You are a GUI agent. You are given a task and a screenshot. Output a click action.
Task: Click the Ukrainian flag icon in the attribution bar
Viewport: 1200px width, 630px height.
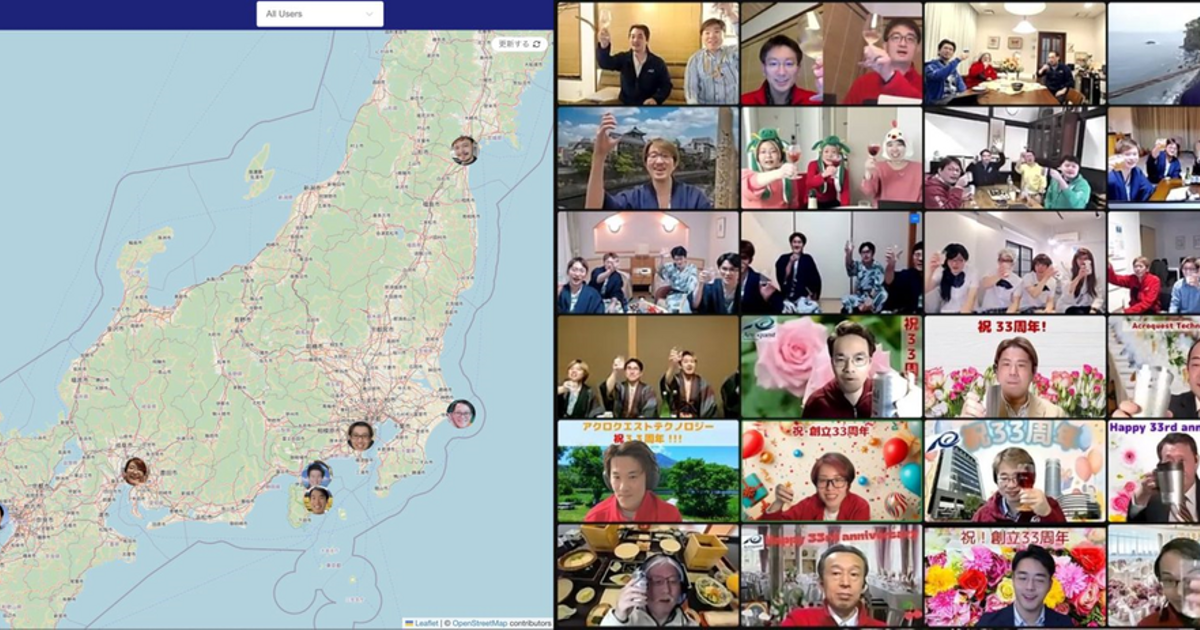point(411,621)
